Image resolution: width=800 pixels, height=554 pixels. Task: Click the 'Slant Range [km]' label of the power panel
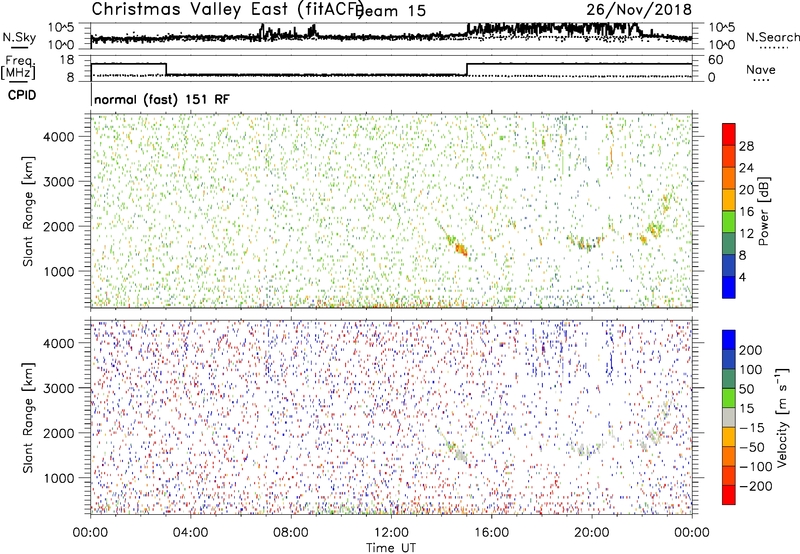tap(28, 211)
